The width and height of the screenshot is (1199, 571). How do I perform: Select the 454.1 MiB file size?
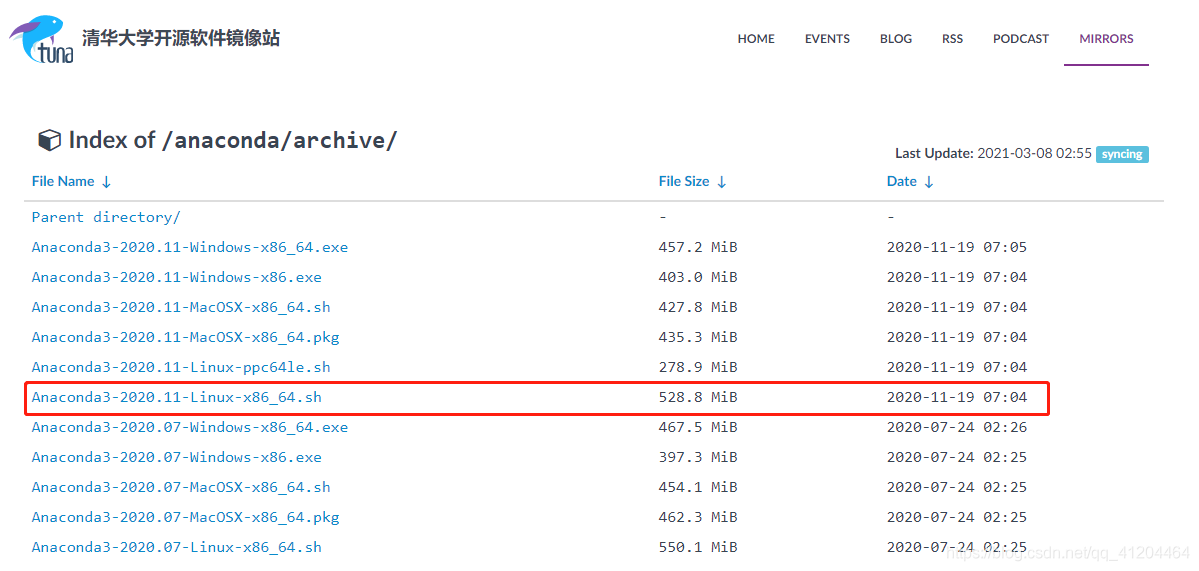coord(697,487)
